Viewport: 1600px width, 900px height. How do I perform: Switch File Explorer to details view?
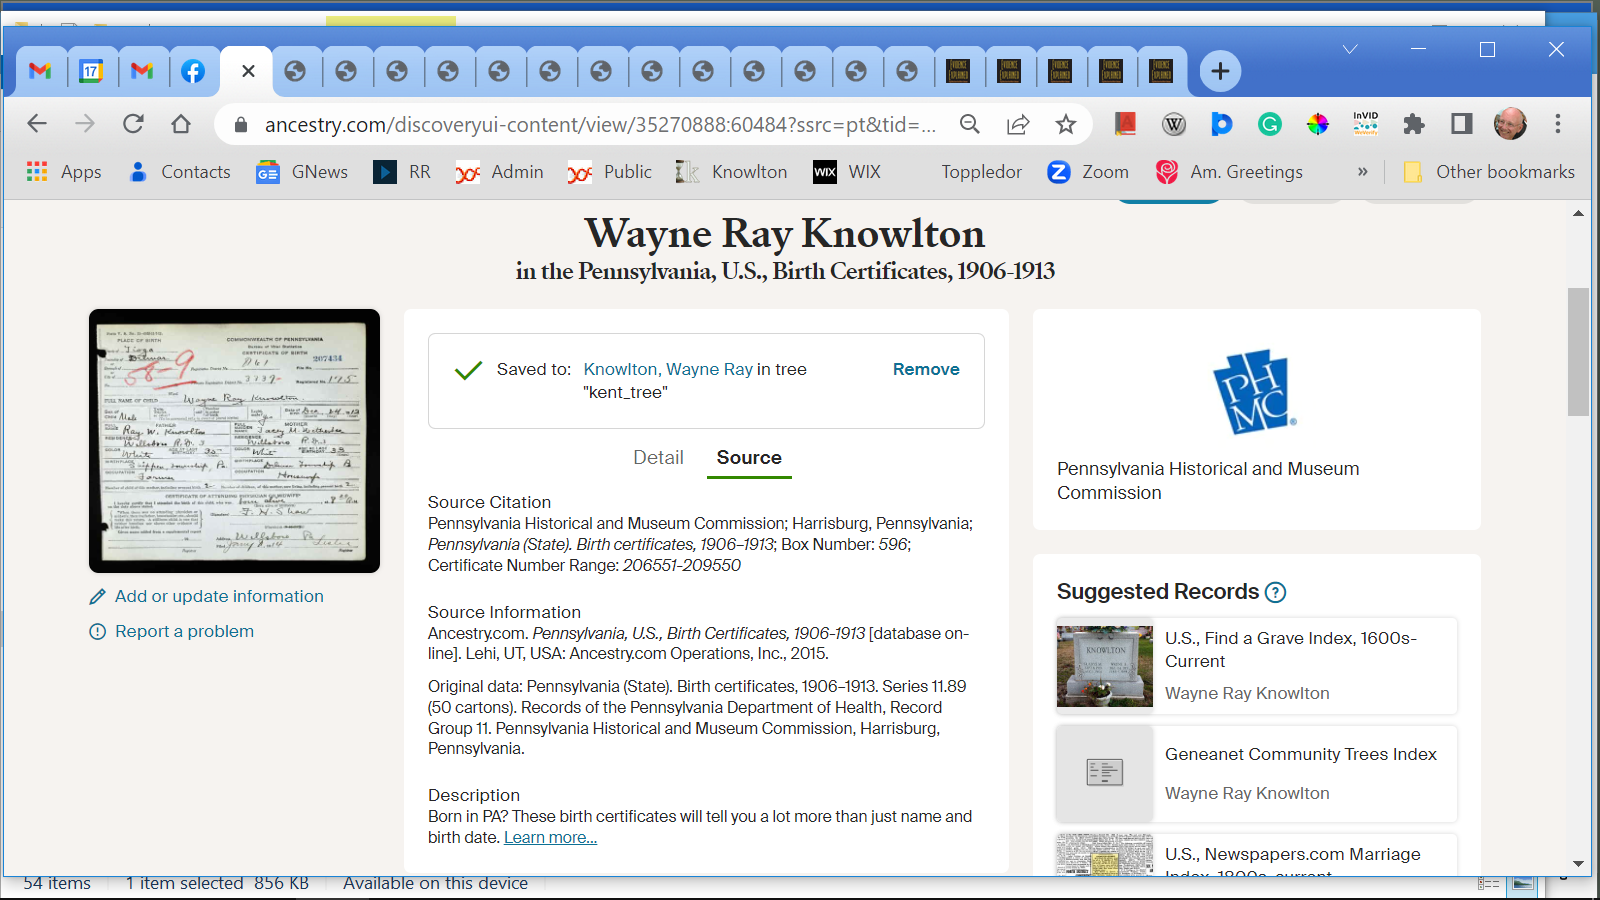click(x=1489, y=883)
